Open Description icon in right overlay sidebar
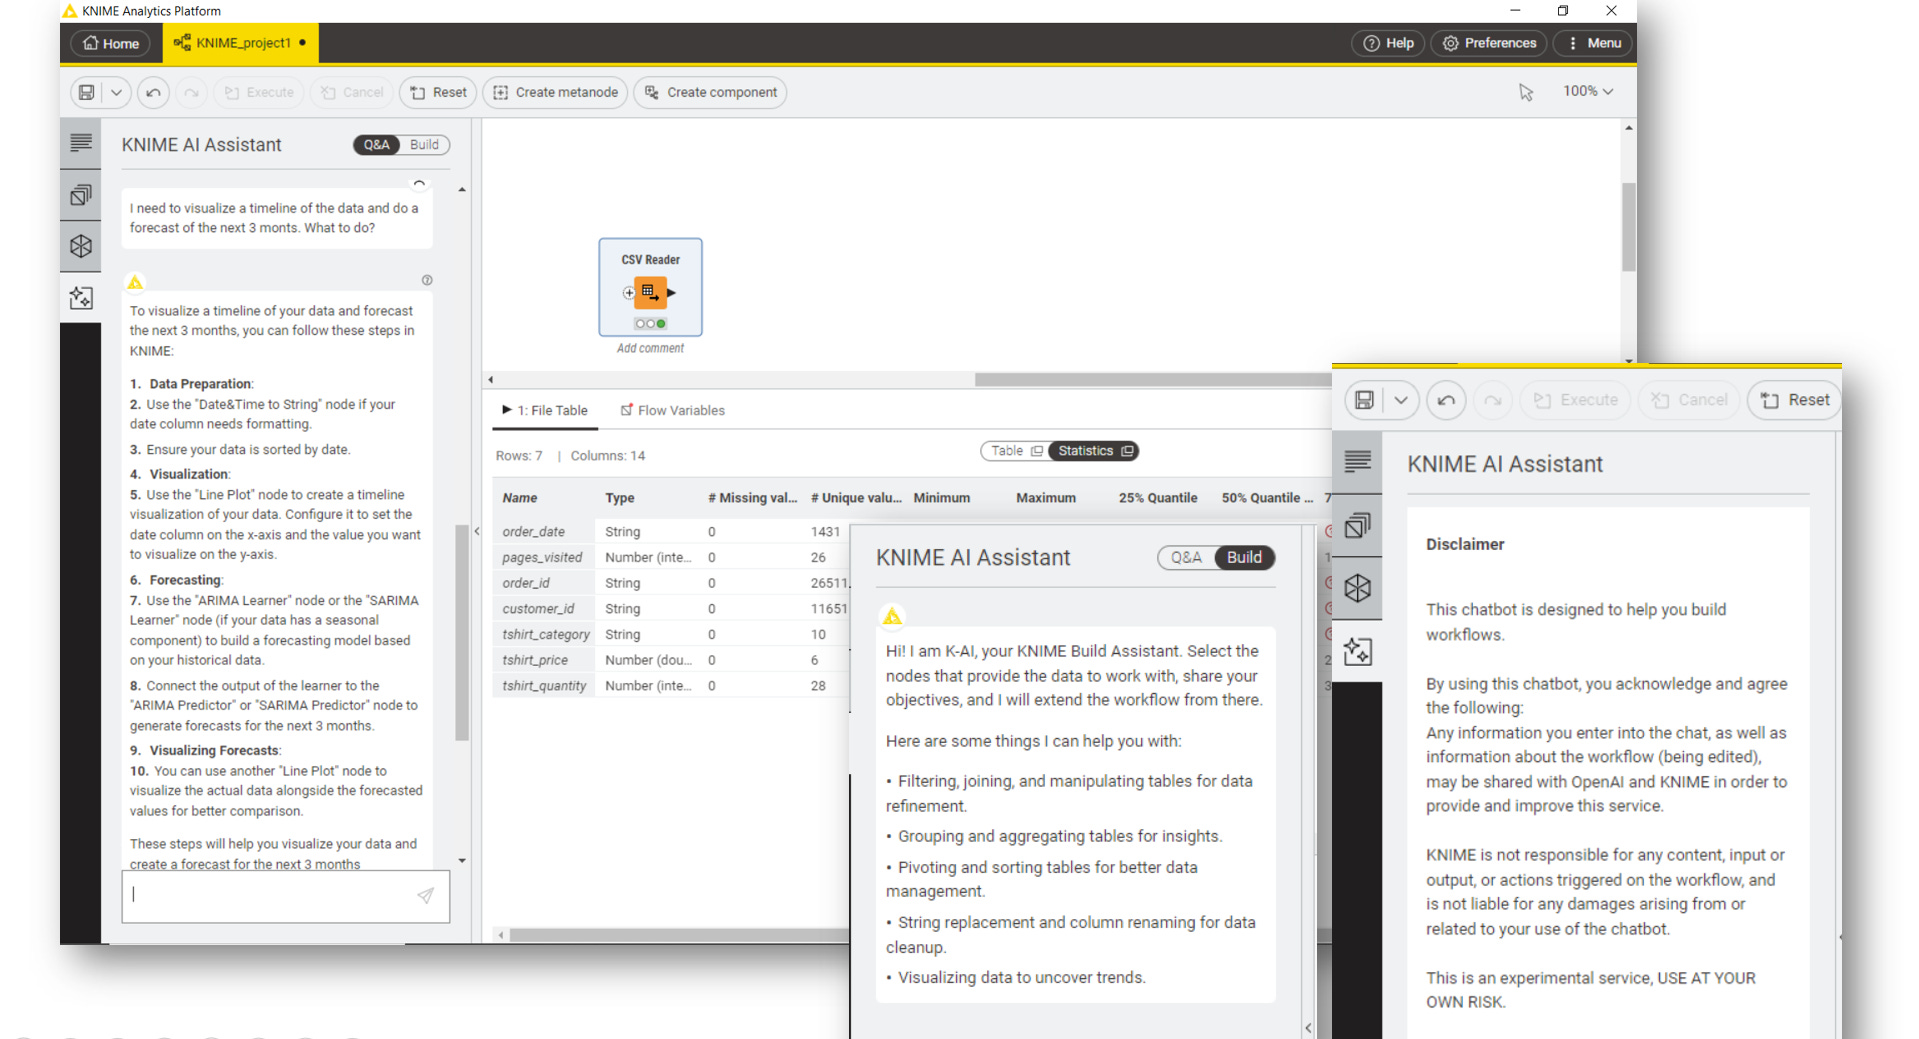Screen dimensions: 1919x1039 pos(1357,461)
